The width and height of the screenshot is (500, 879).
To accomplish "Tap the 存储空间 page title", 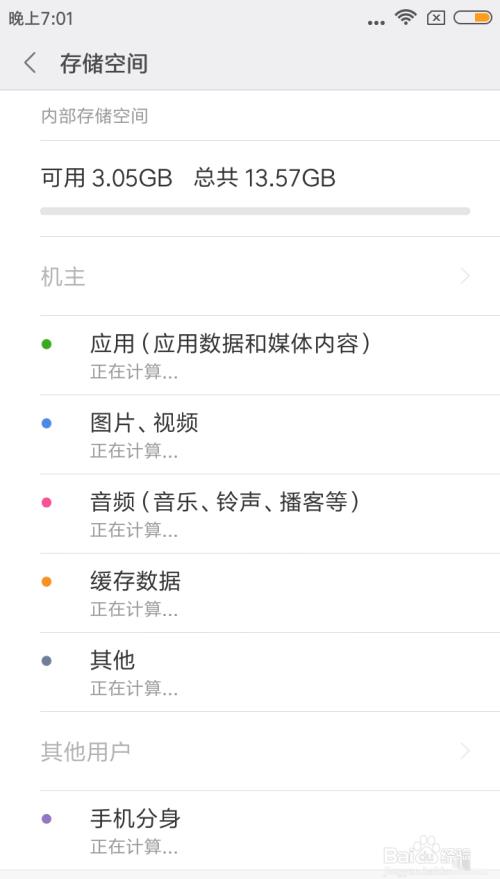I will [x=104, y=63].
